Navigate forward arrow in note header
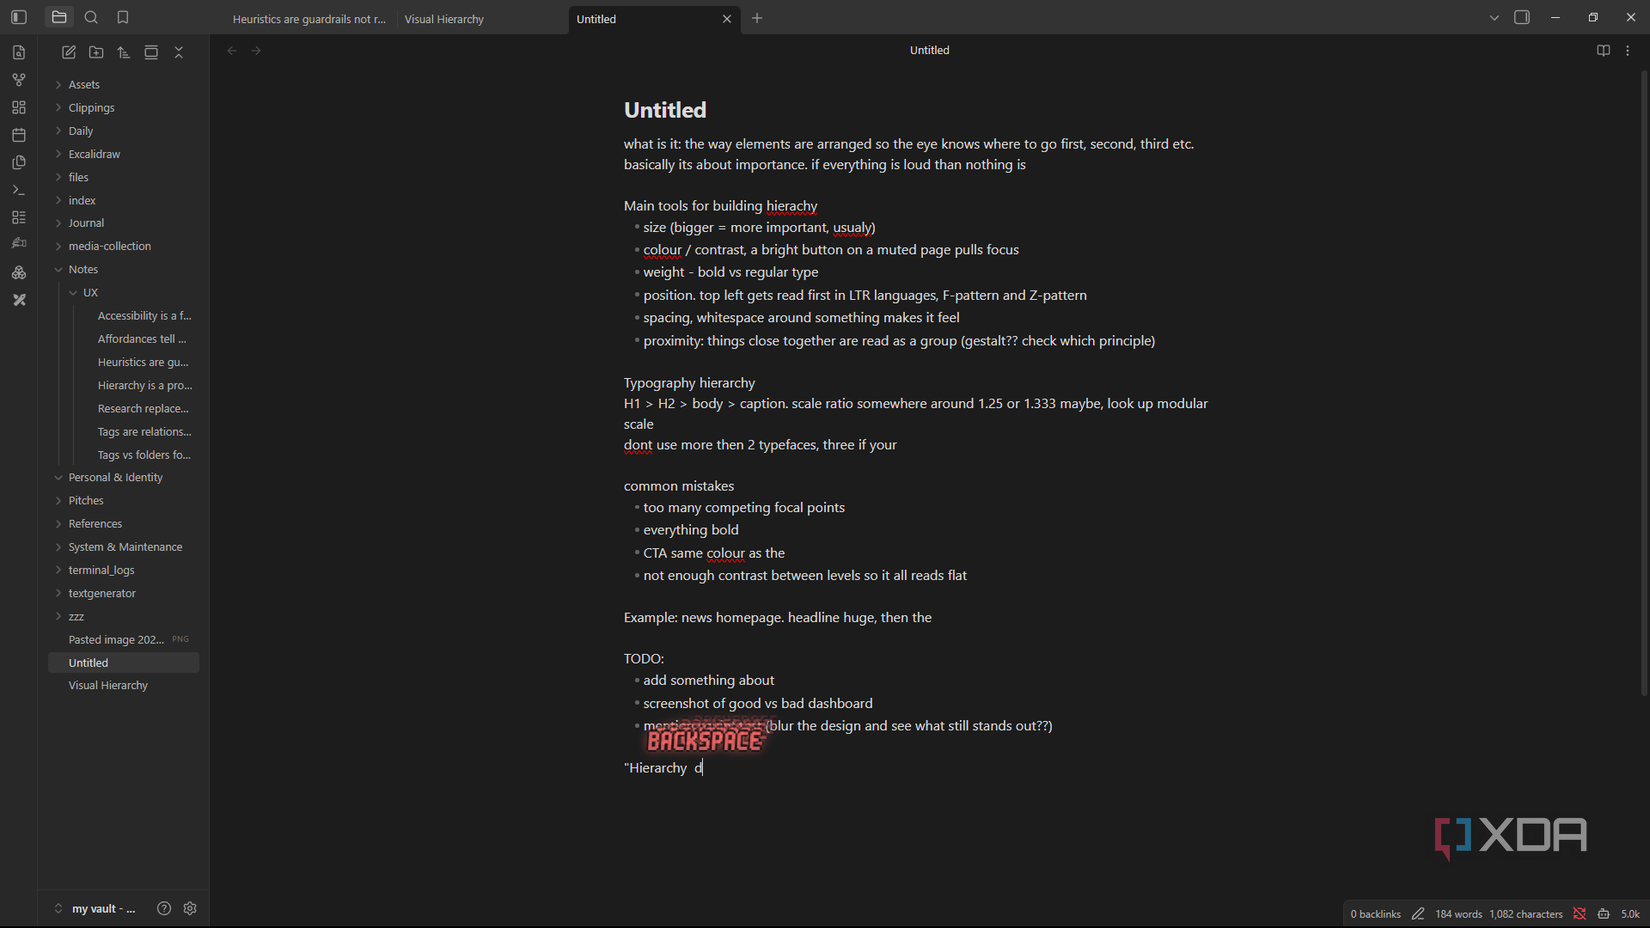 pos(257,50)
